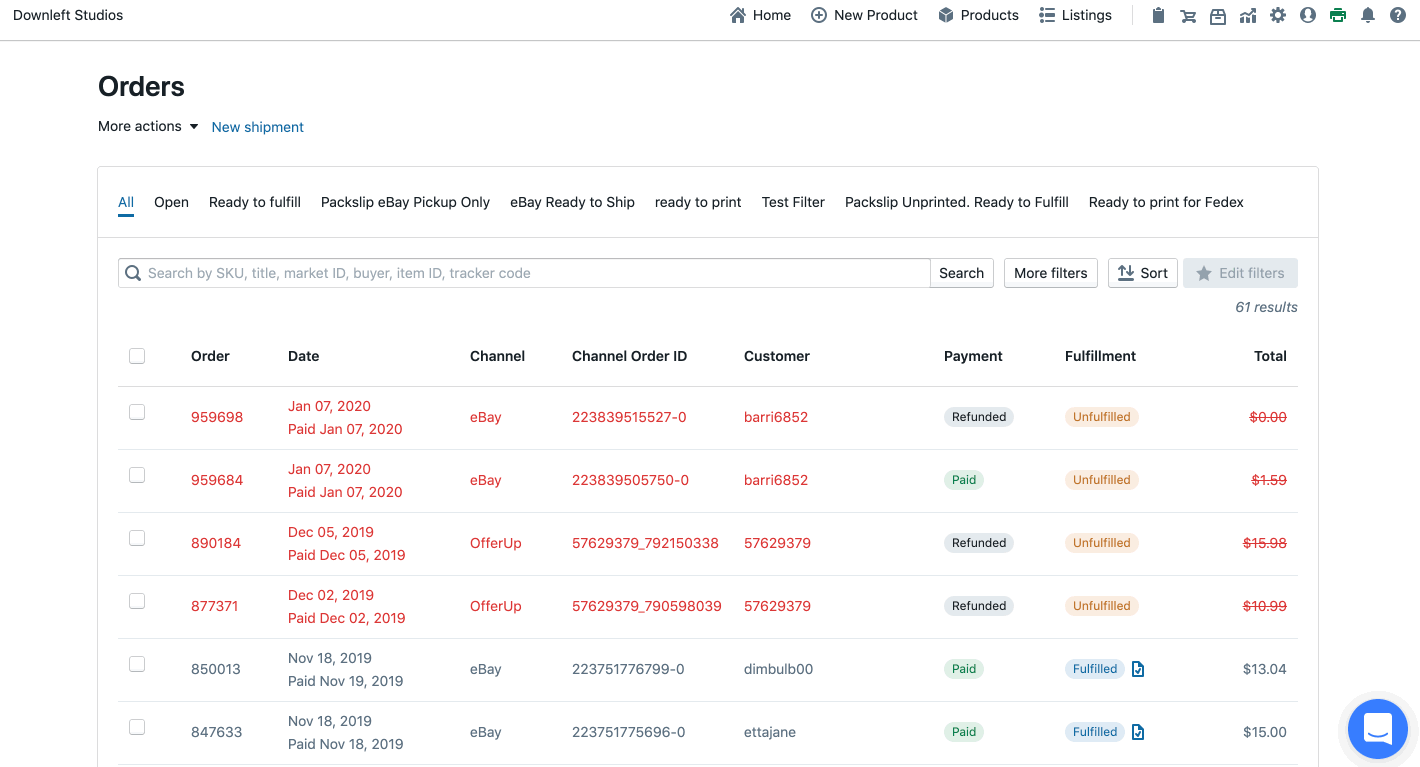Click document icon for order 850013

[1138, 669]
